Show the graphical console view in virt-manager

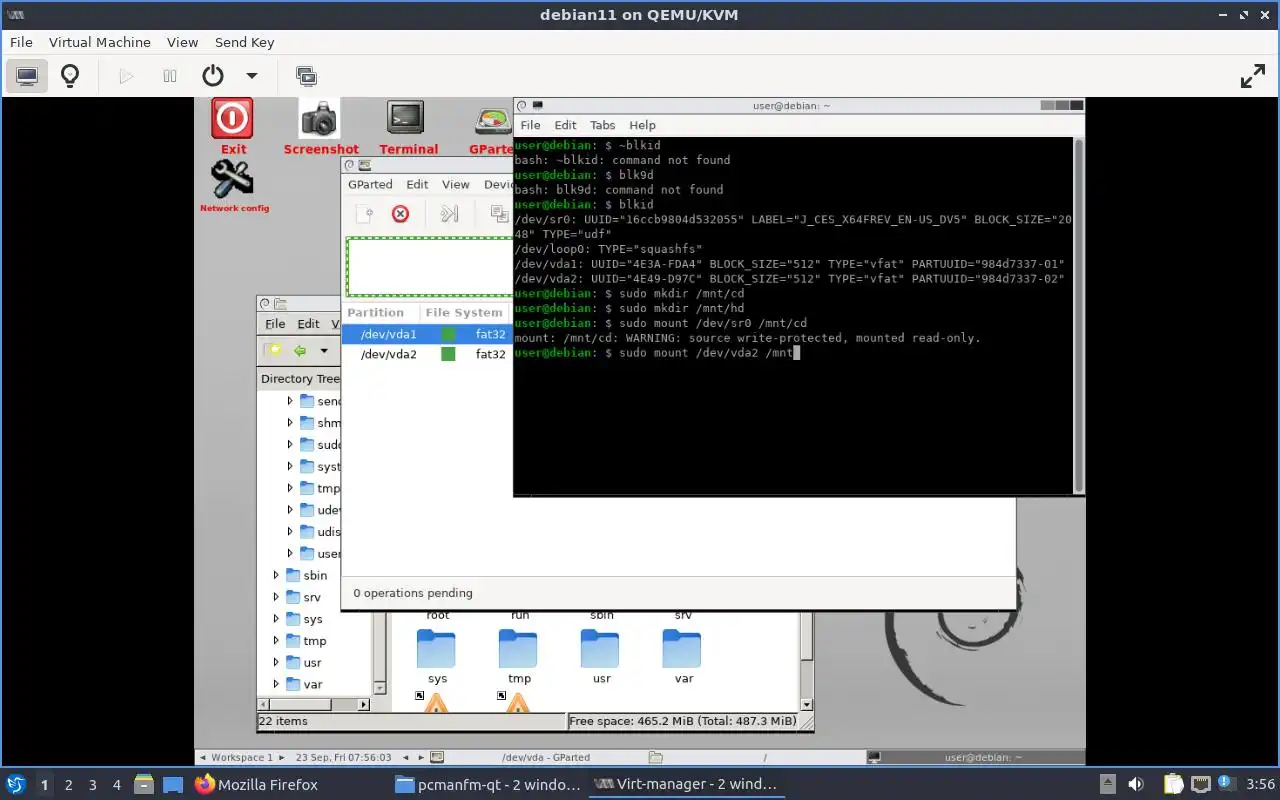click(27, 76)
